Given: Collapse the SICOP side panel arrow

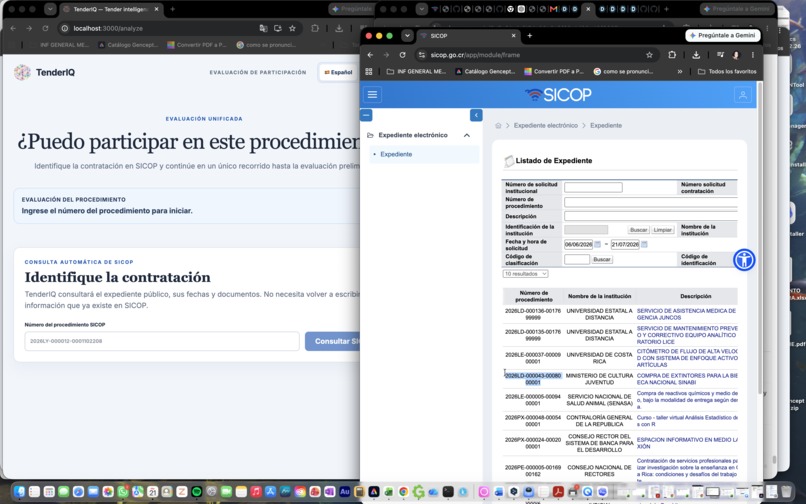Looking at the screenshot, I should tap(476, 115).
